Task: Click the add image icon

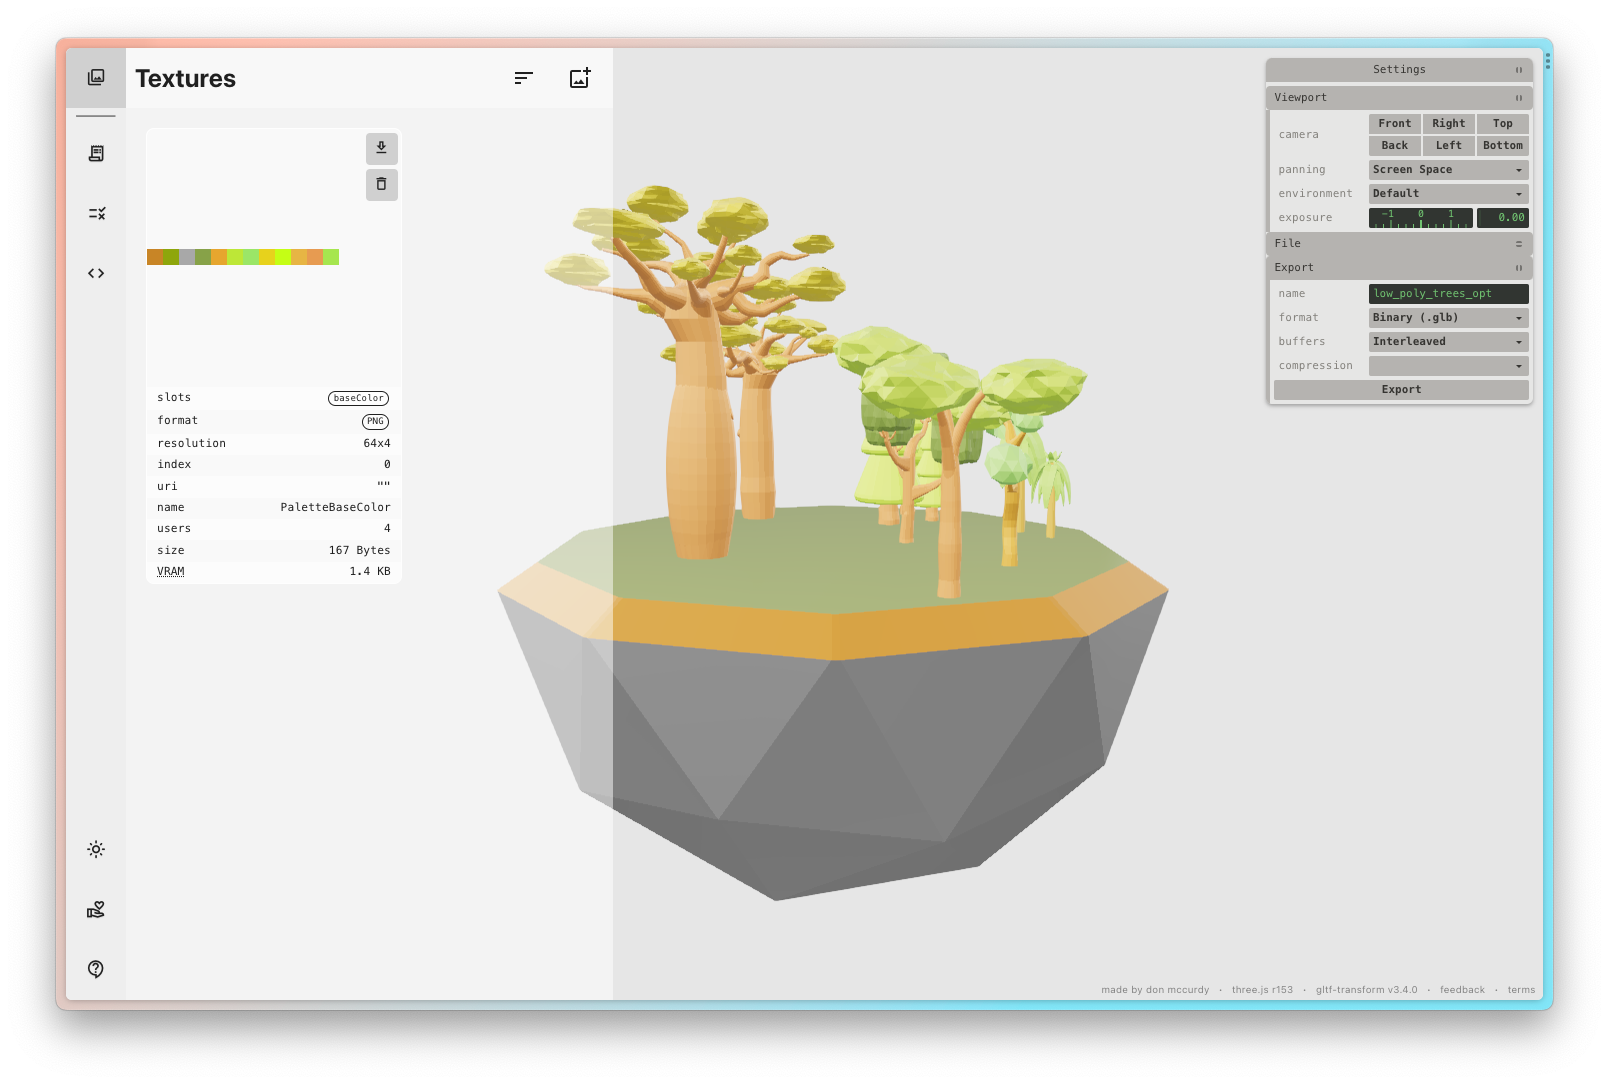Action: [580, 78]
